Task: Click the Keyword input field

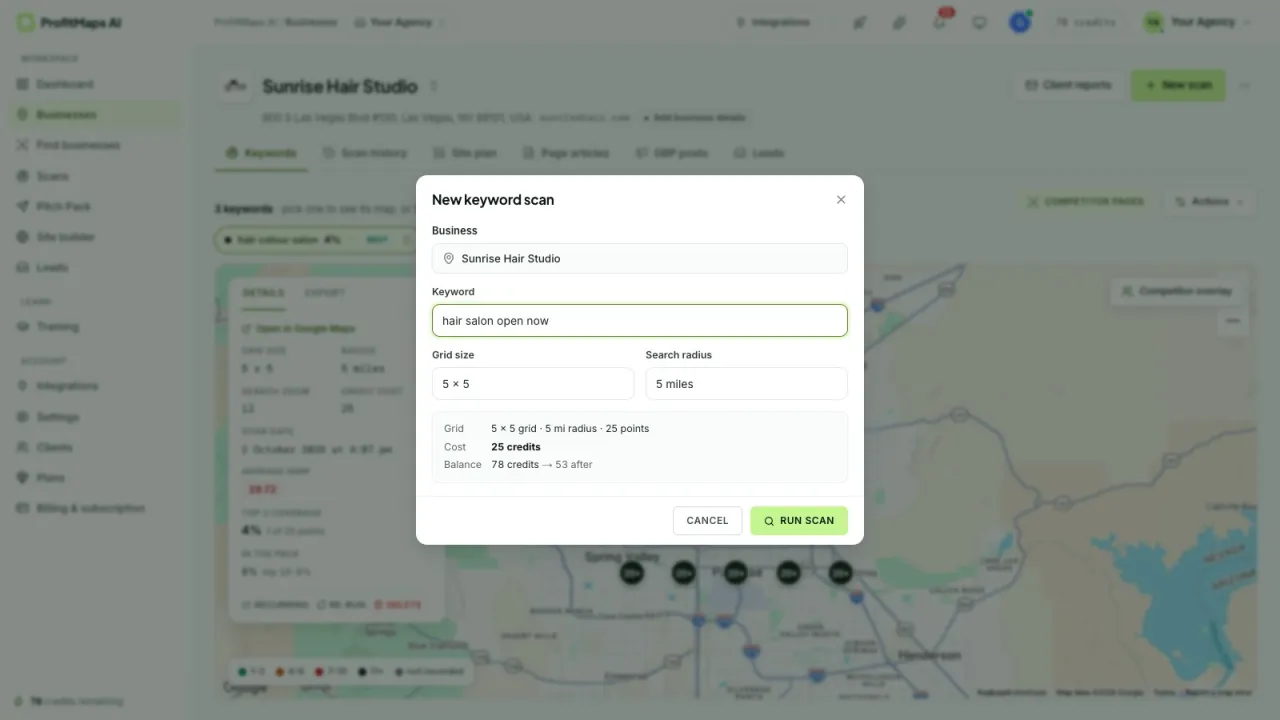Action: point(640,321)
